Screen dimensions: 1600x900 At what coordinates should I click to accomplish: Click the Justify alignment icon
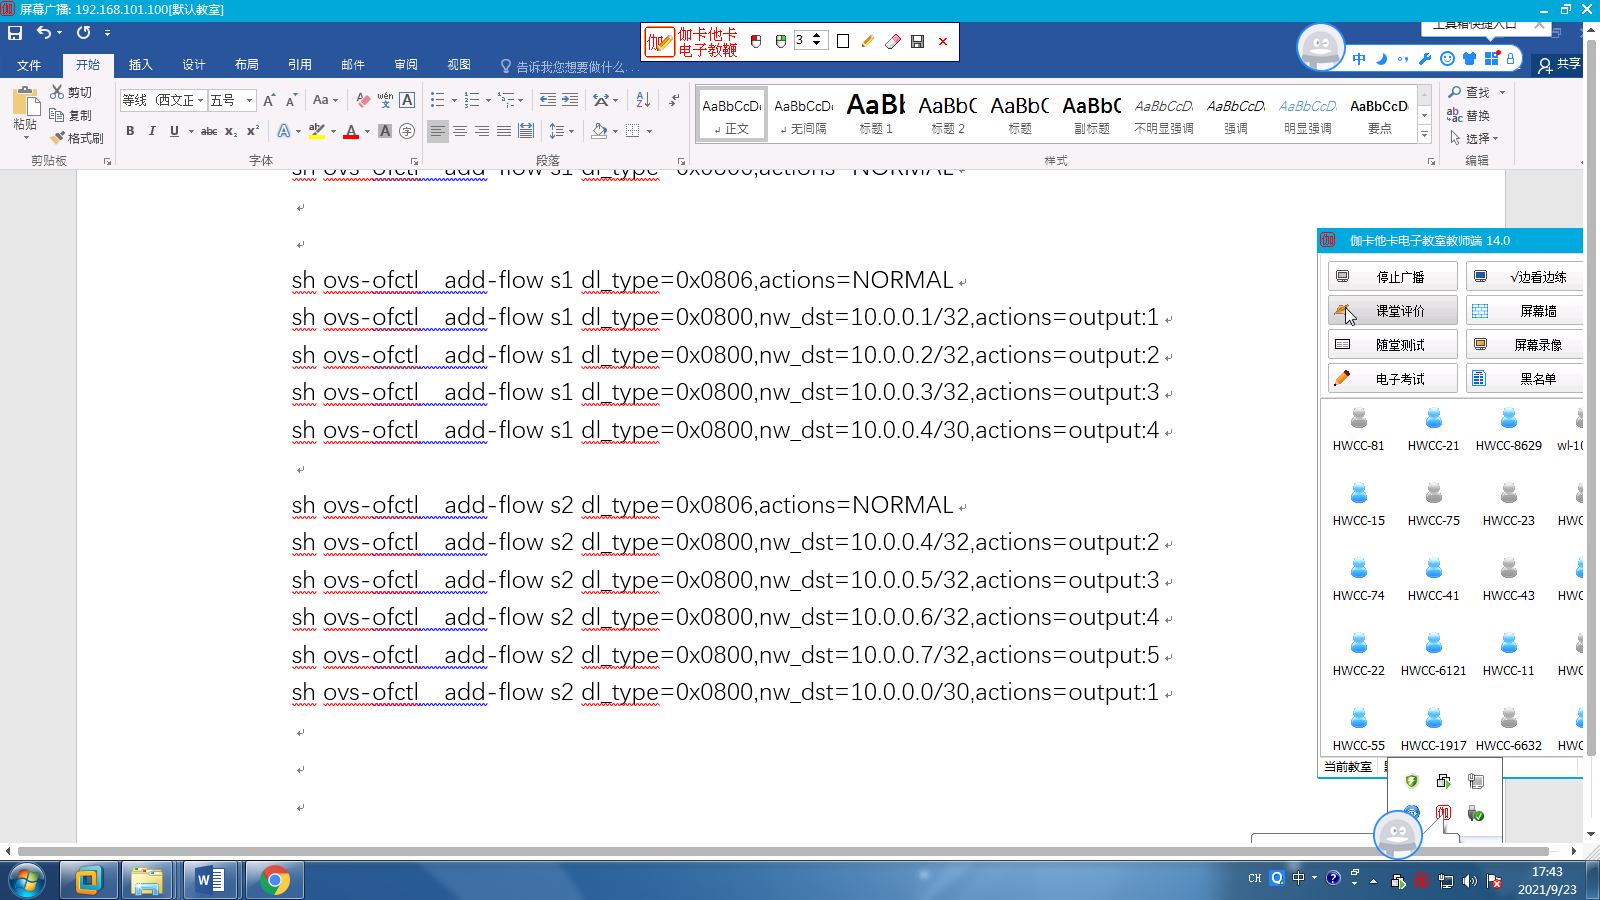504,131
